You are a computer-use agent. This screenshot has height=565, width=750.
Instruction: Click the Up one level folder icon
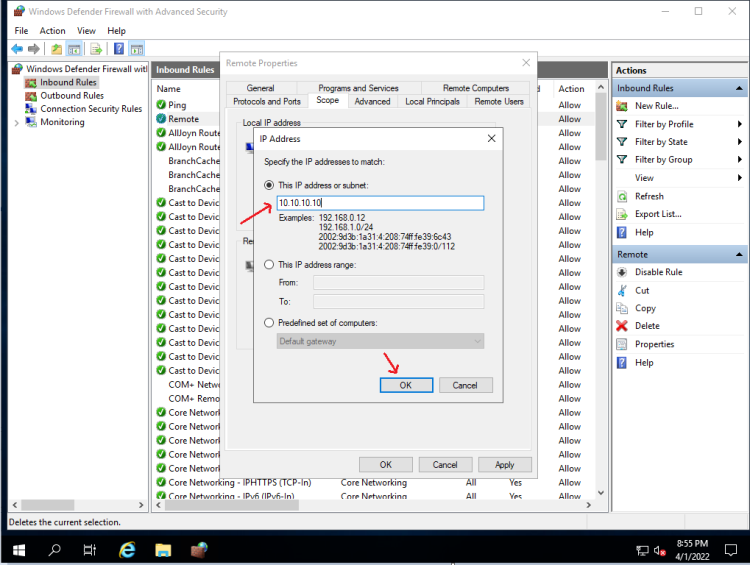56,49
